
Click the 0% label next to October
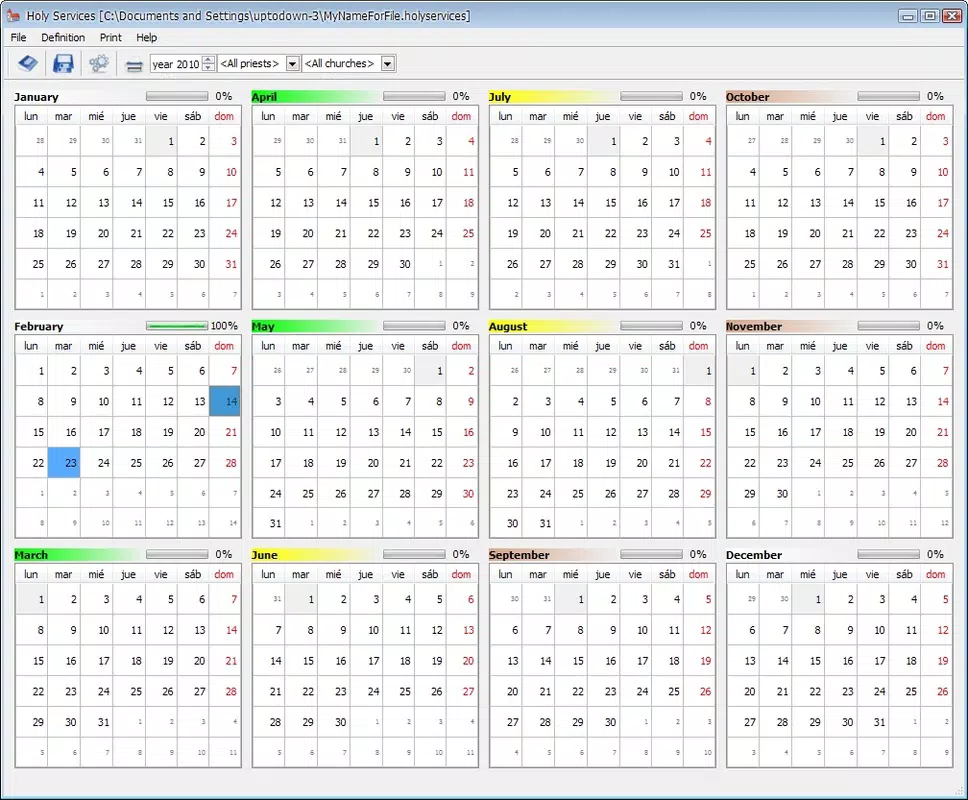(x=935, y=96)
